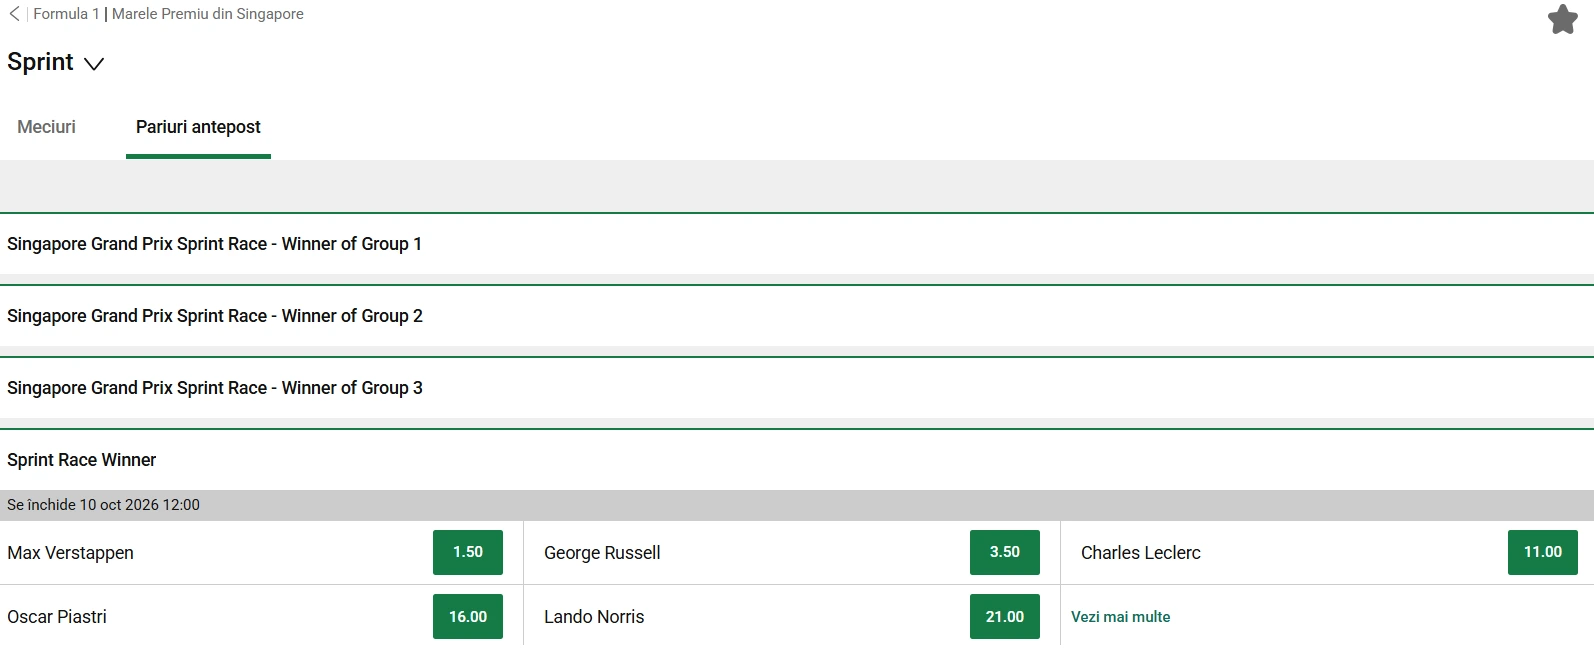The width and height of the screenshot is (1594, 648).
Task: Open the Sprint dropdown chevron
Action: click(x=94, y=64)
